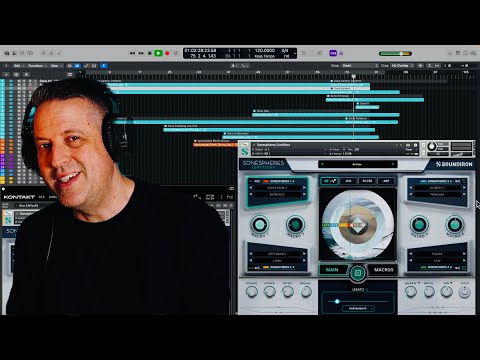Open the Functions menu in tracks area

coord(36,66)
